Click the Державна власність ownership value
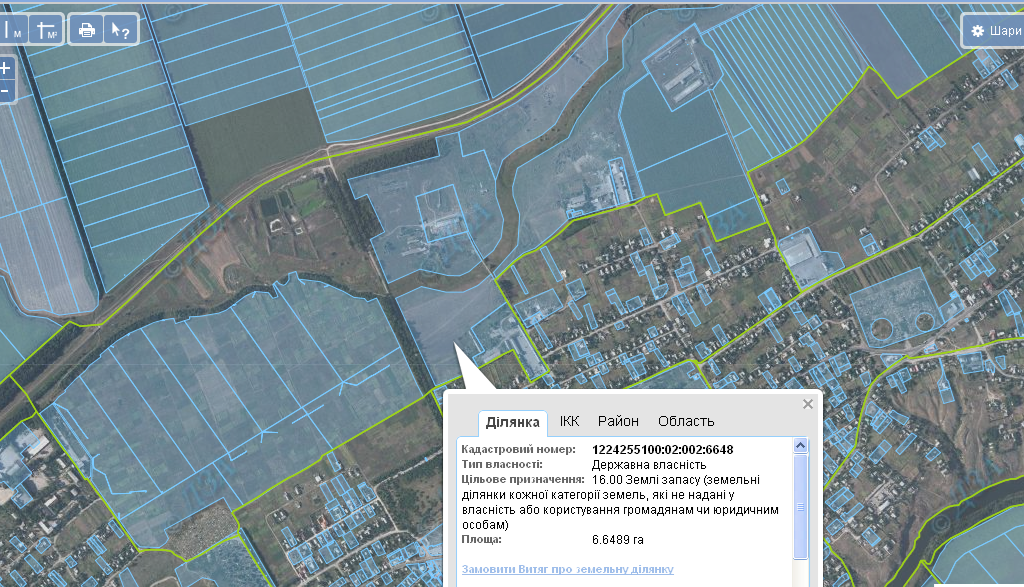 (649, 465)
